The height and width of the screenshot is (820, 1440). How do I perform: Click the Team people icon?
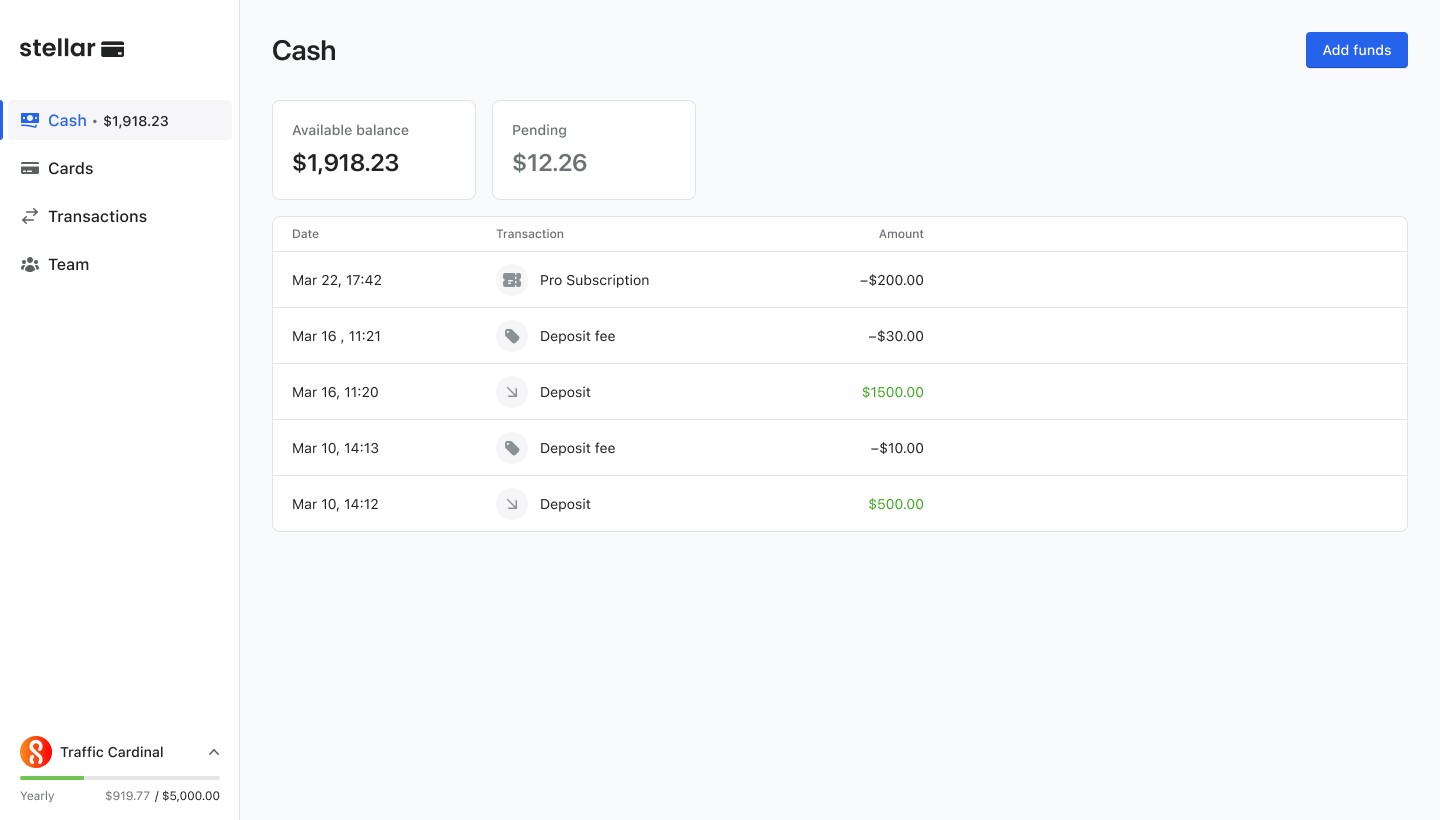[x=30, y=264]
